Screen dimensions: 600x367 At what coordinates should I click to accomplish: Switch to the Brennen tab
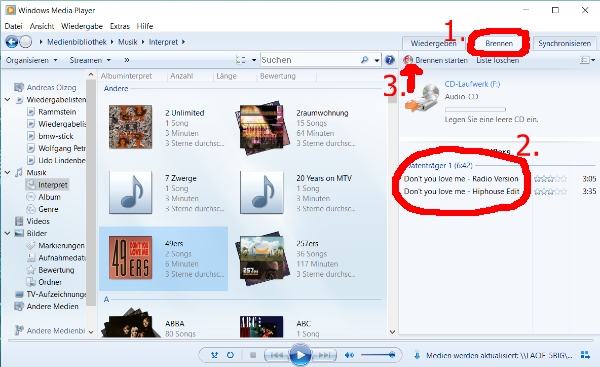coord(499,43)
